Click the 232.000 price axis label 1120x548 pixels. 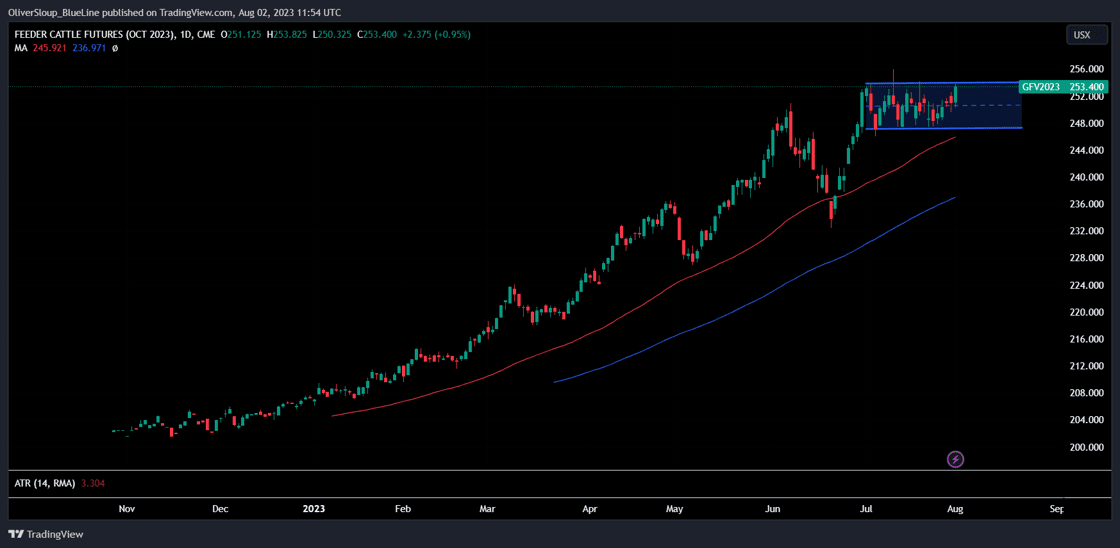tap(1084, 231)
